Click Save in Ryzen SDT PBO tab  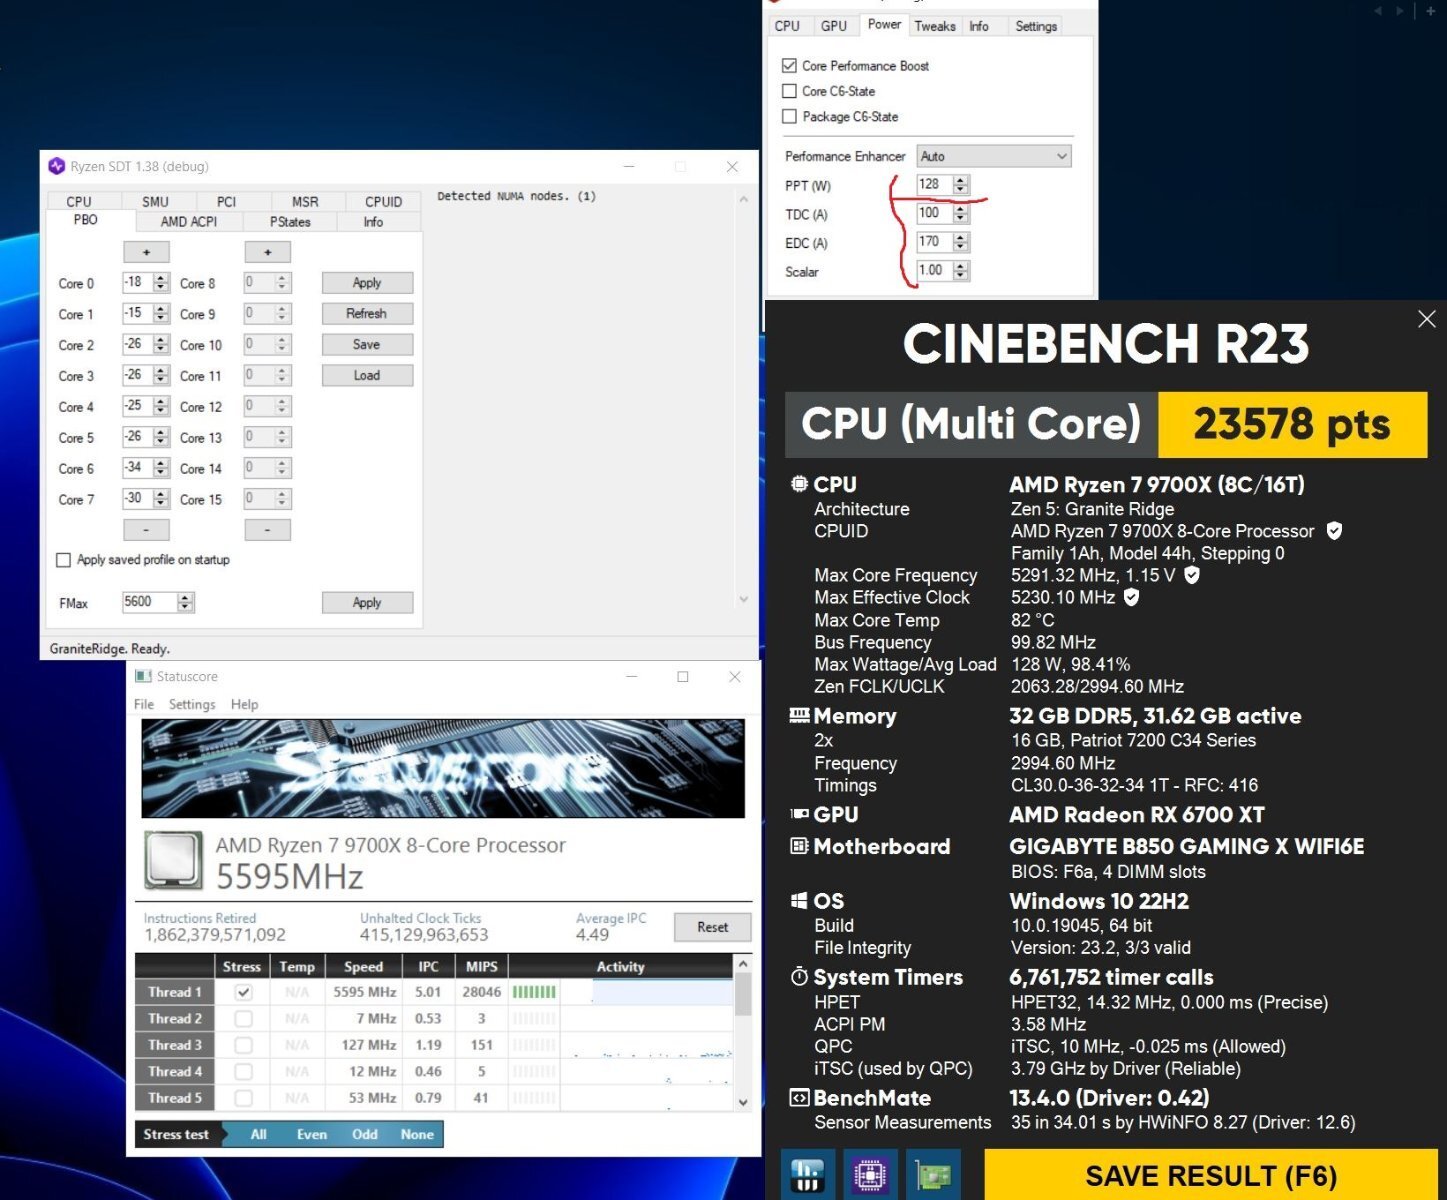point(367,344)
